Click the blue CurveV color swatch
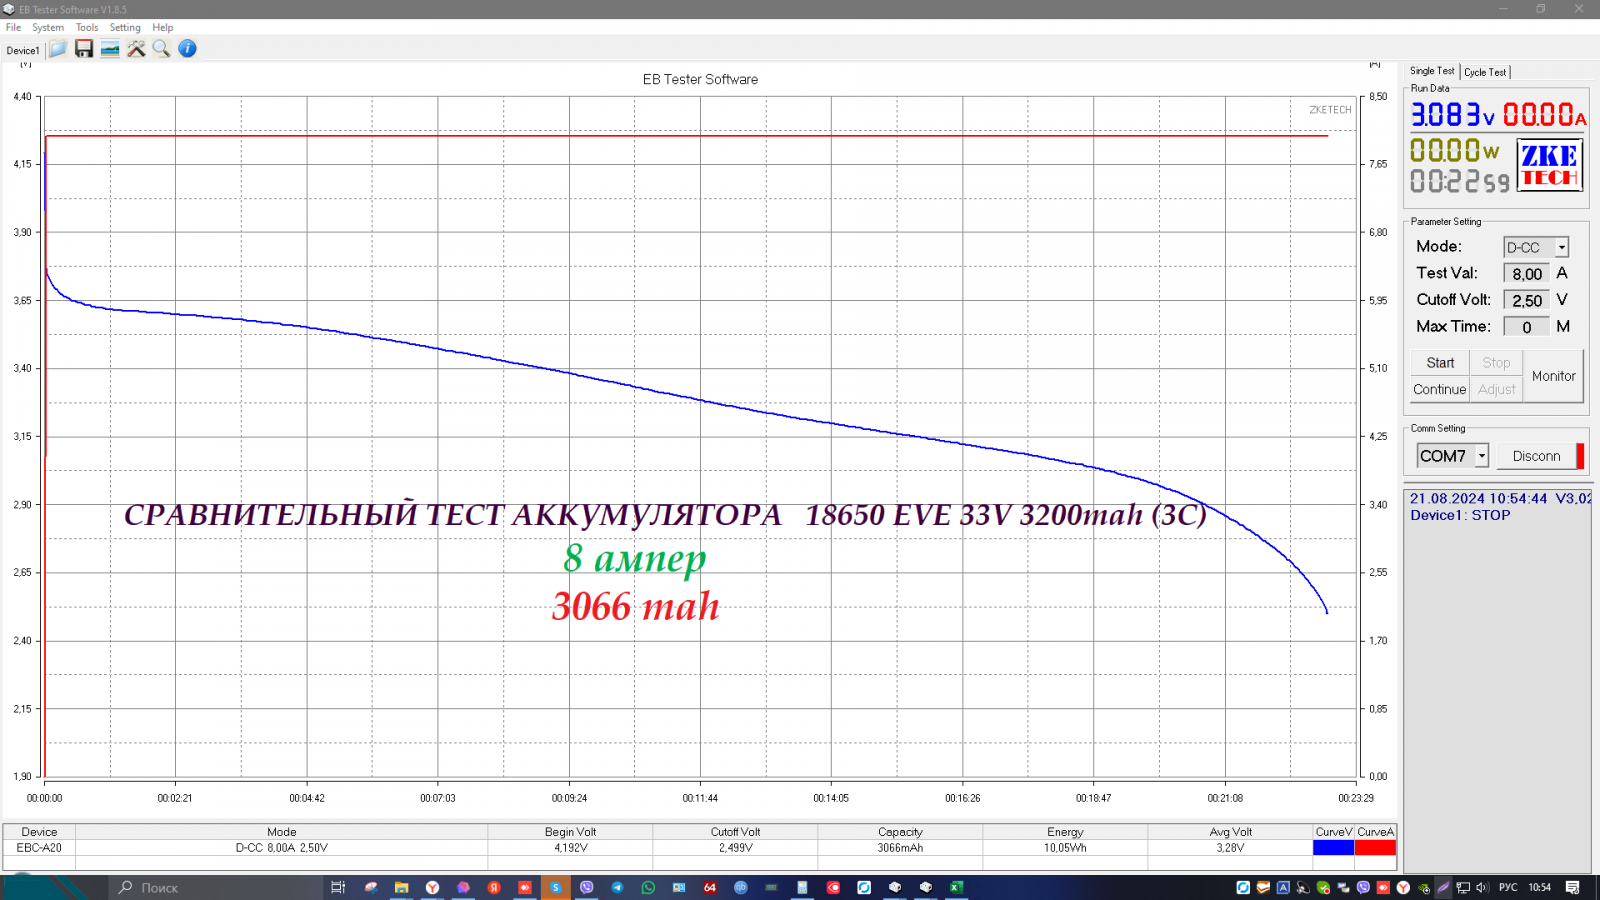The width and height of the screenshot is (1600, 900). (x=1333, y=848)
